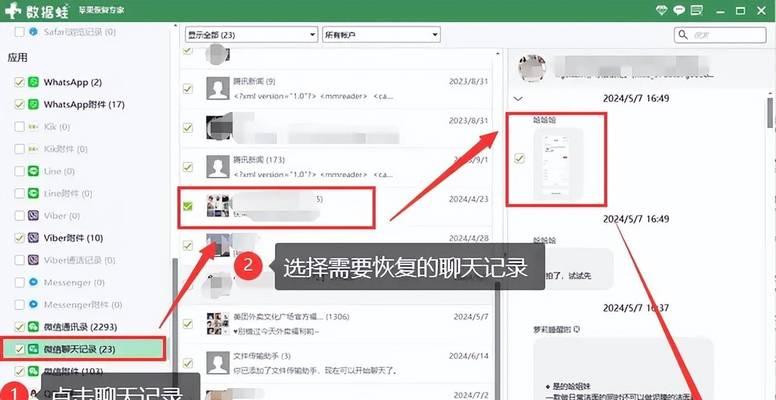Uncheck the Viber附件 (10) checkbox
The height and width of the screenshot is (400, 776).
pyautogui.click(x=19, y=238)
